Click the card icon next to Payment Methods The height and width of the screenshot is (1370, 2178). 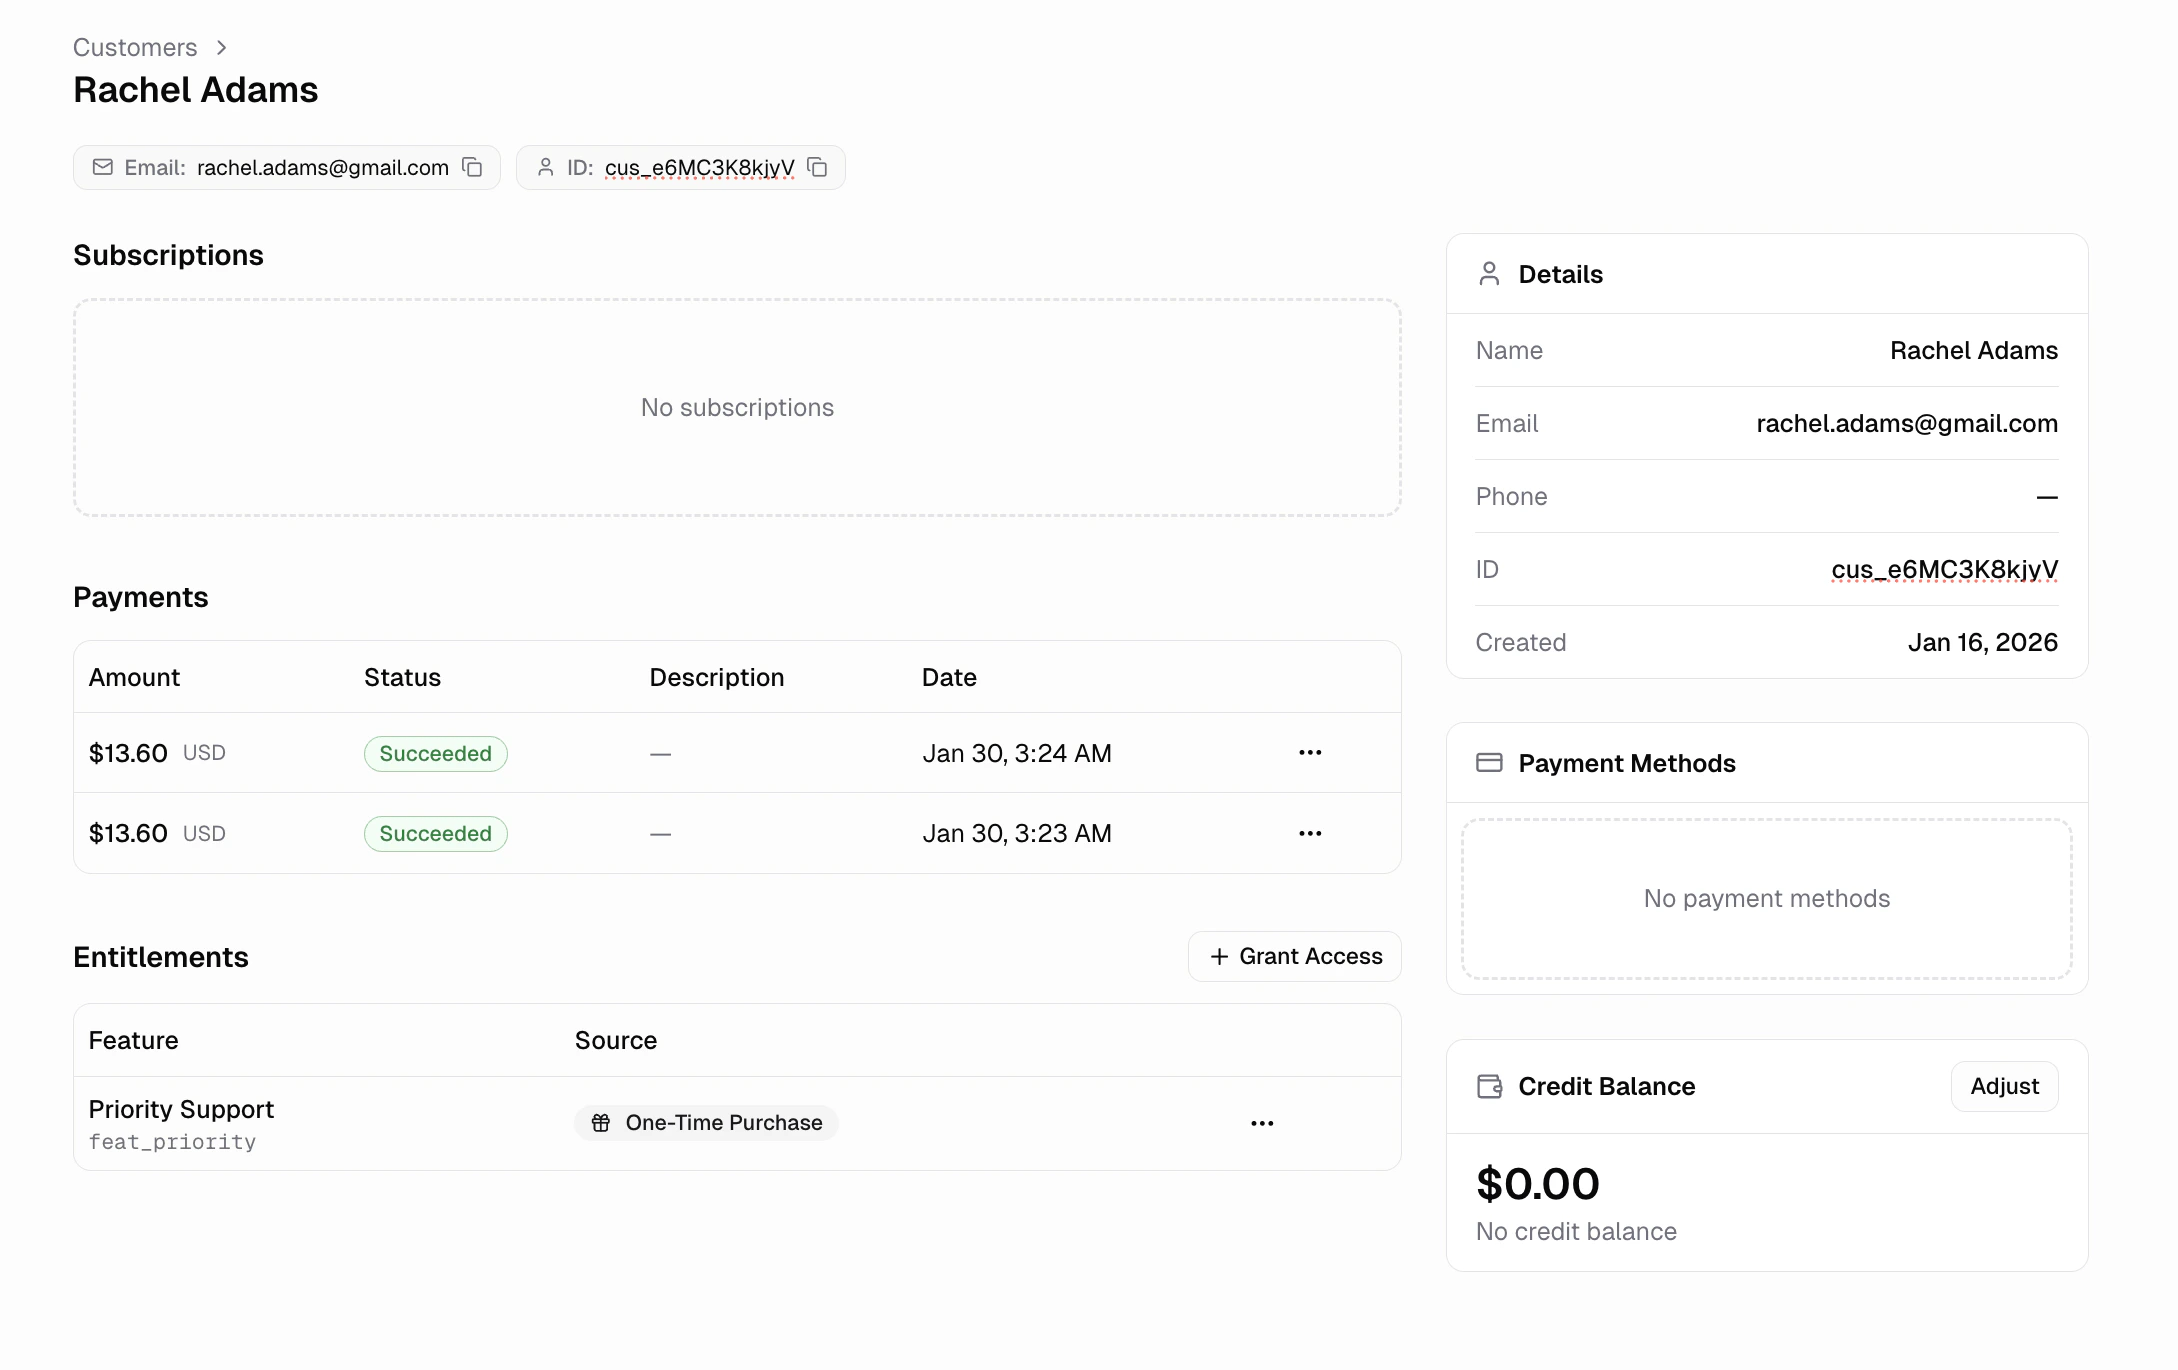1489,762
